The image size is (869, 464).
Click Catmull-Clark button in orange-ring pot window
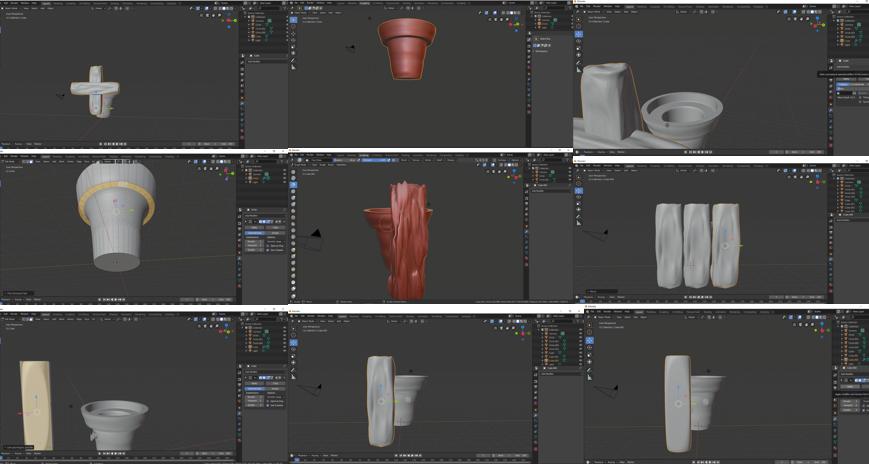(254, 233)
